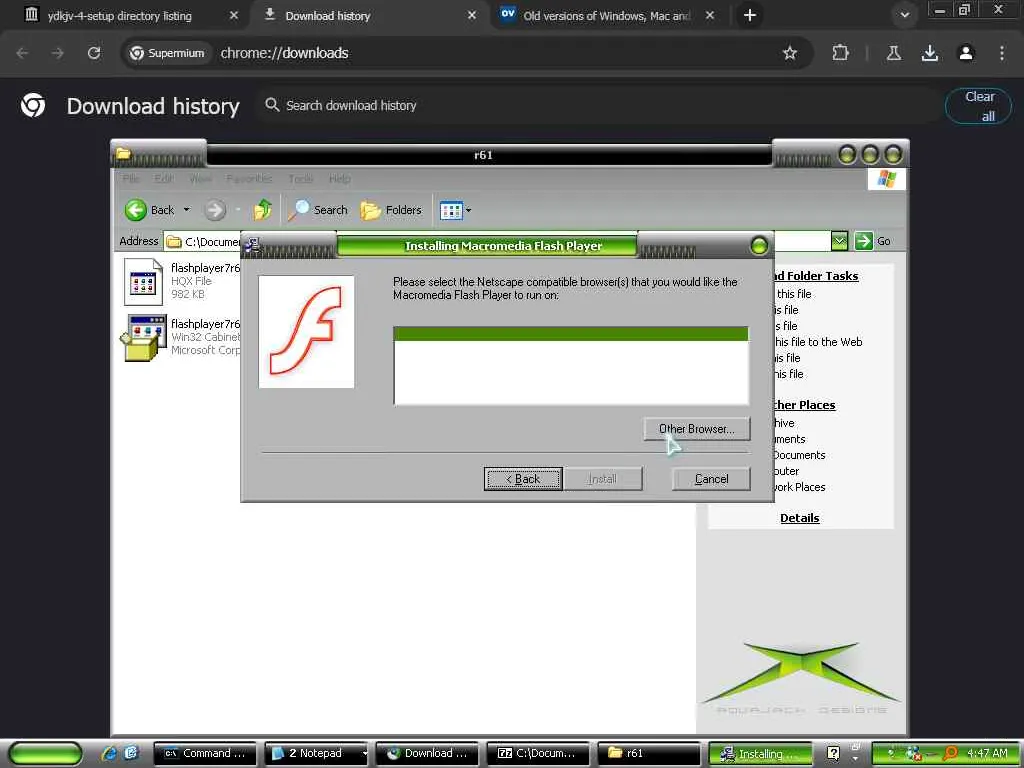This screenshot has height=768, width=1024.
Task: Select the flashplayer7r6 HQX file icon
Action: pos(143,282)
